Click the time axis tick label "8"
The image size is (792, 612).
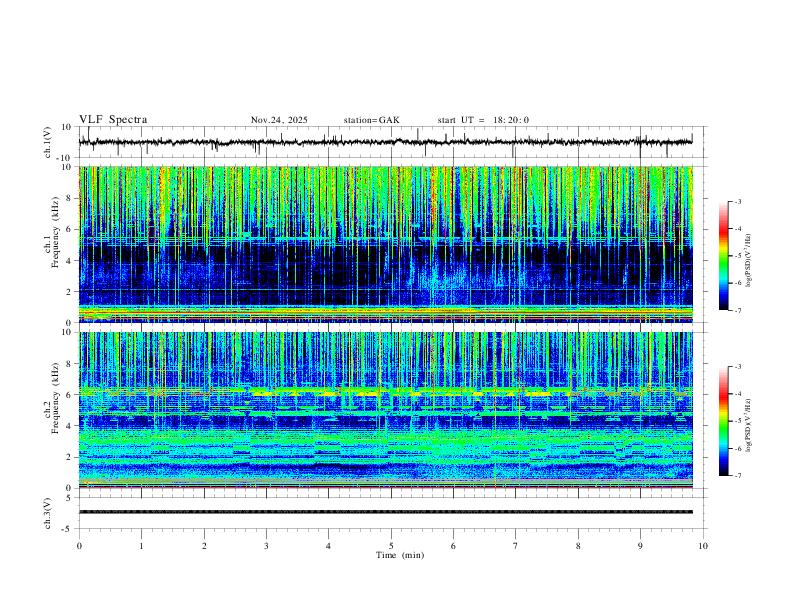(578, 546)
